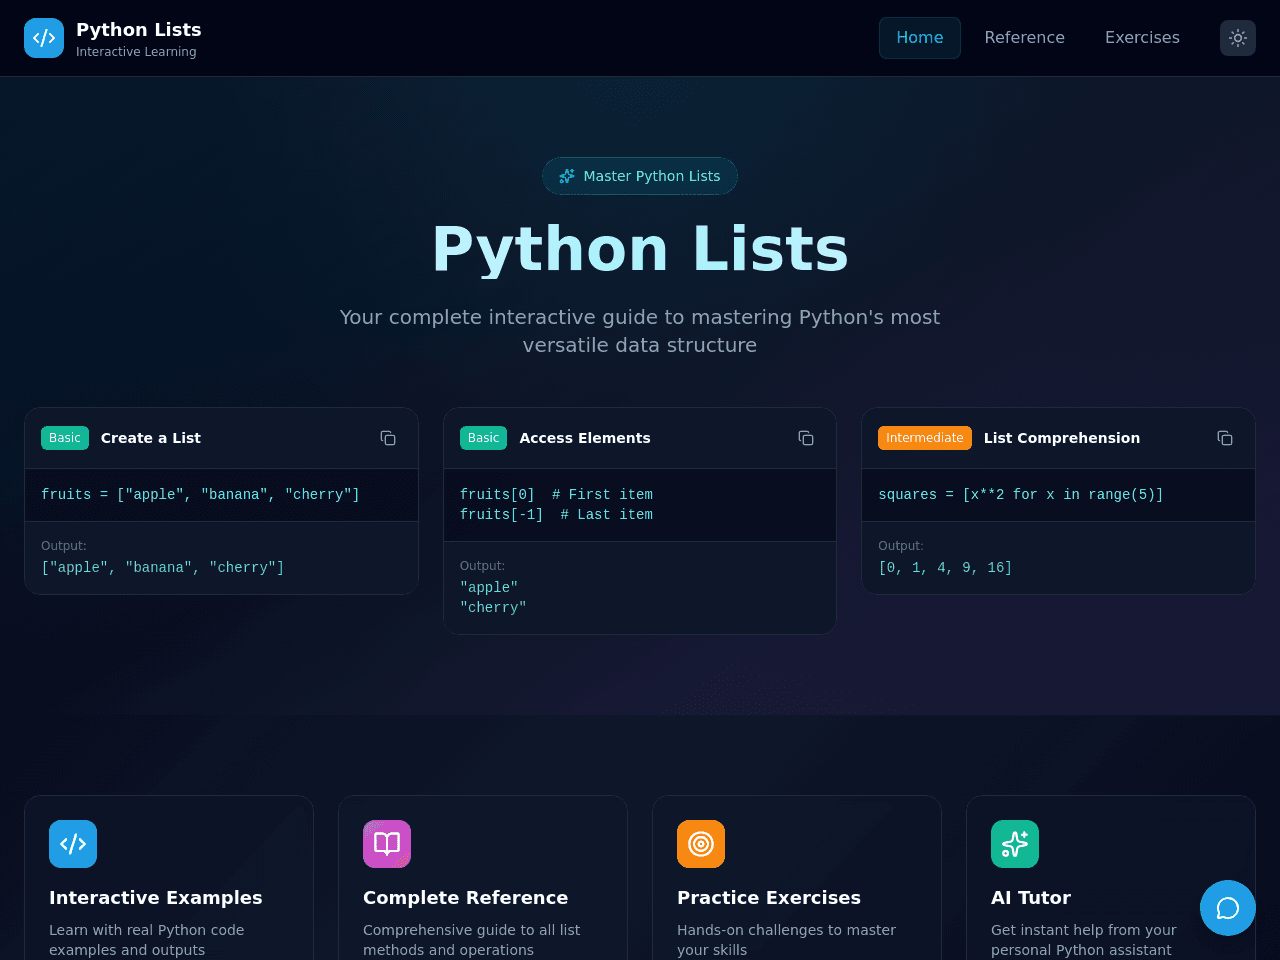The image size is (1280, 960).
Task: Click the List Comprehension card title
Action: [x=1062, y=438]
